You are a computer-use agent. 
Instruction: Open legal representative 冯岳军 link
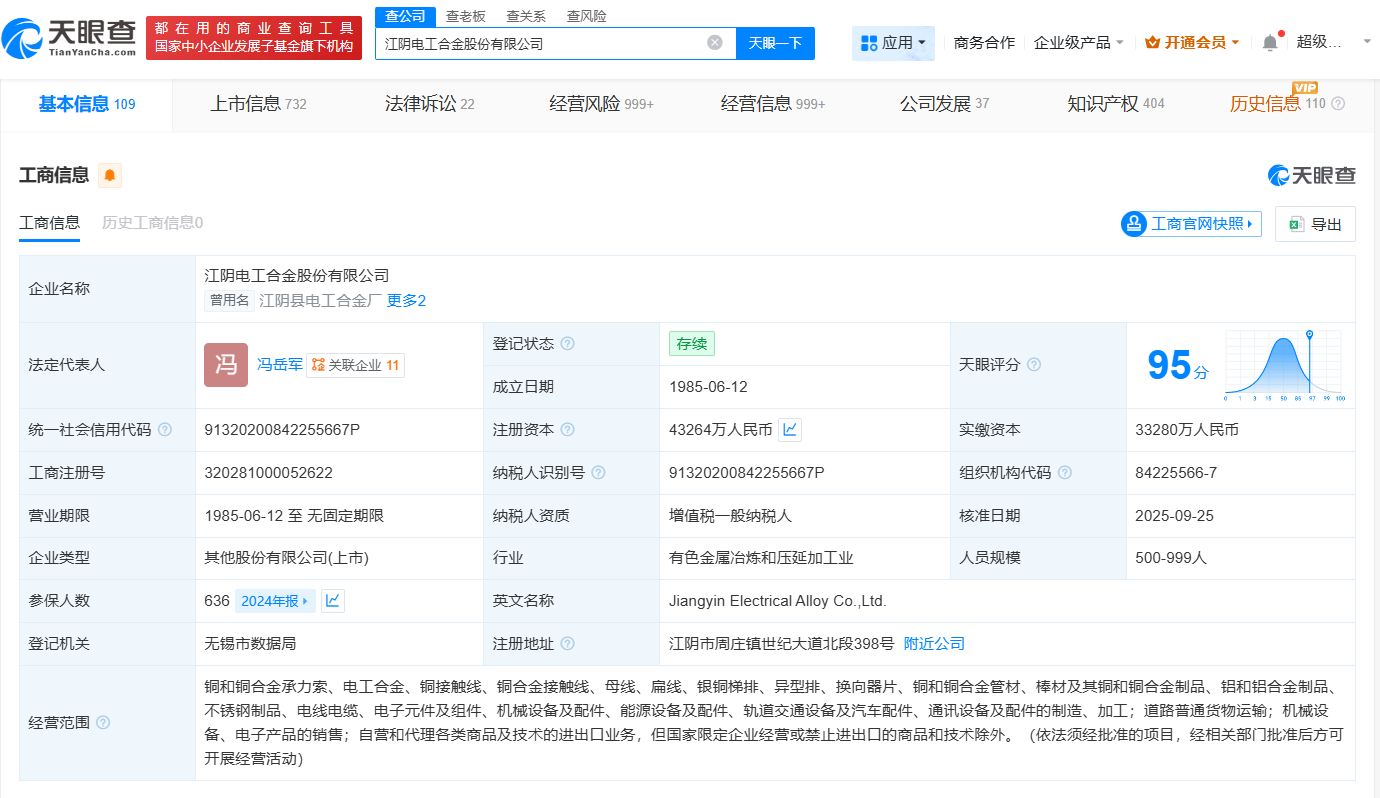pyautogui.click(x=279, y=365)
